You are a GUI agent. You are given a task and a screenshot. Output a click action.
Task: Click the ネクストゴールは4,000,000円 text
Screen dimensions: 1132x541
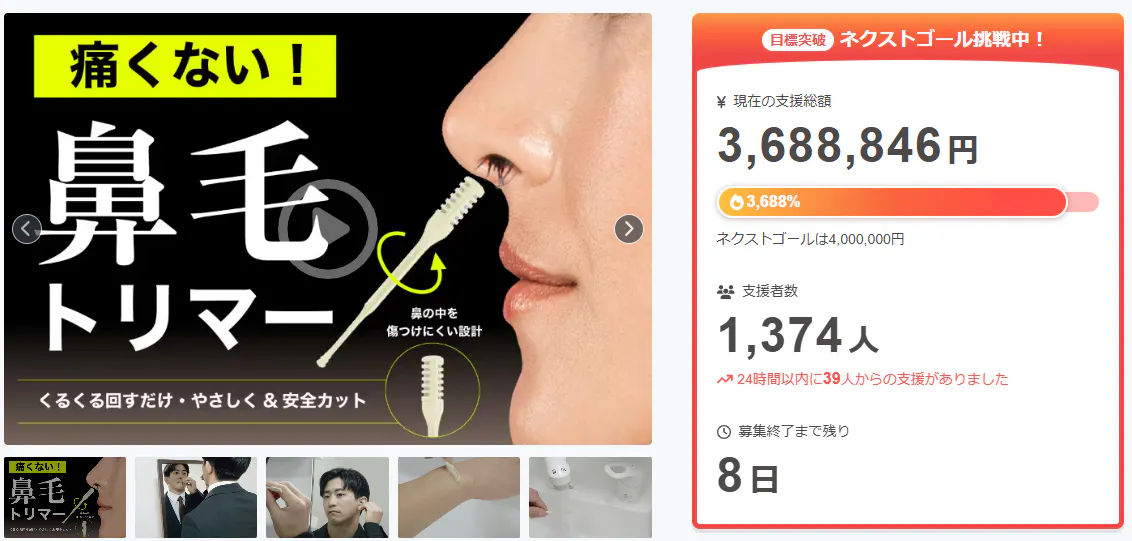[809, 239]
